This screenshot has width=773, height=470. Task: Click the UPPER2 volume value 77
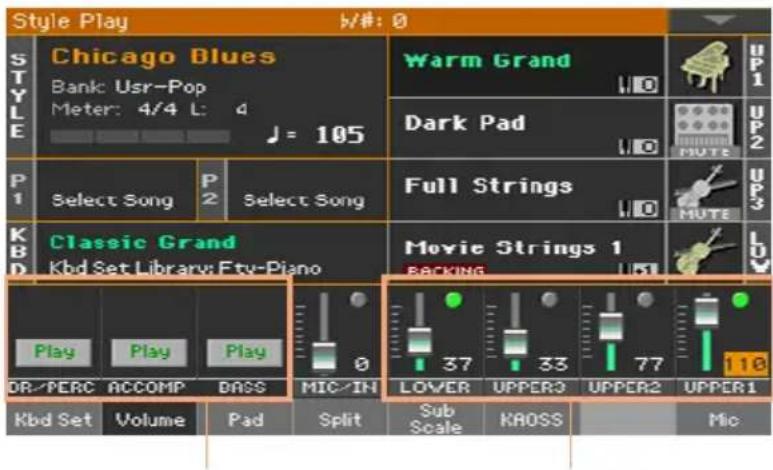[x=648, y=364]
